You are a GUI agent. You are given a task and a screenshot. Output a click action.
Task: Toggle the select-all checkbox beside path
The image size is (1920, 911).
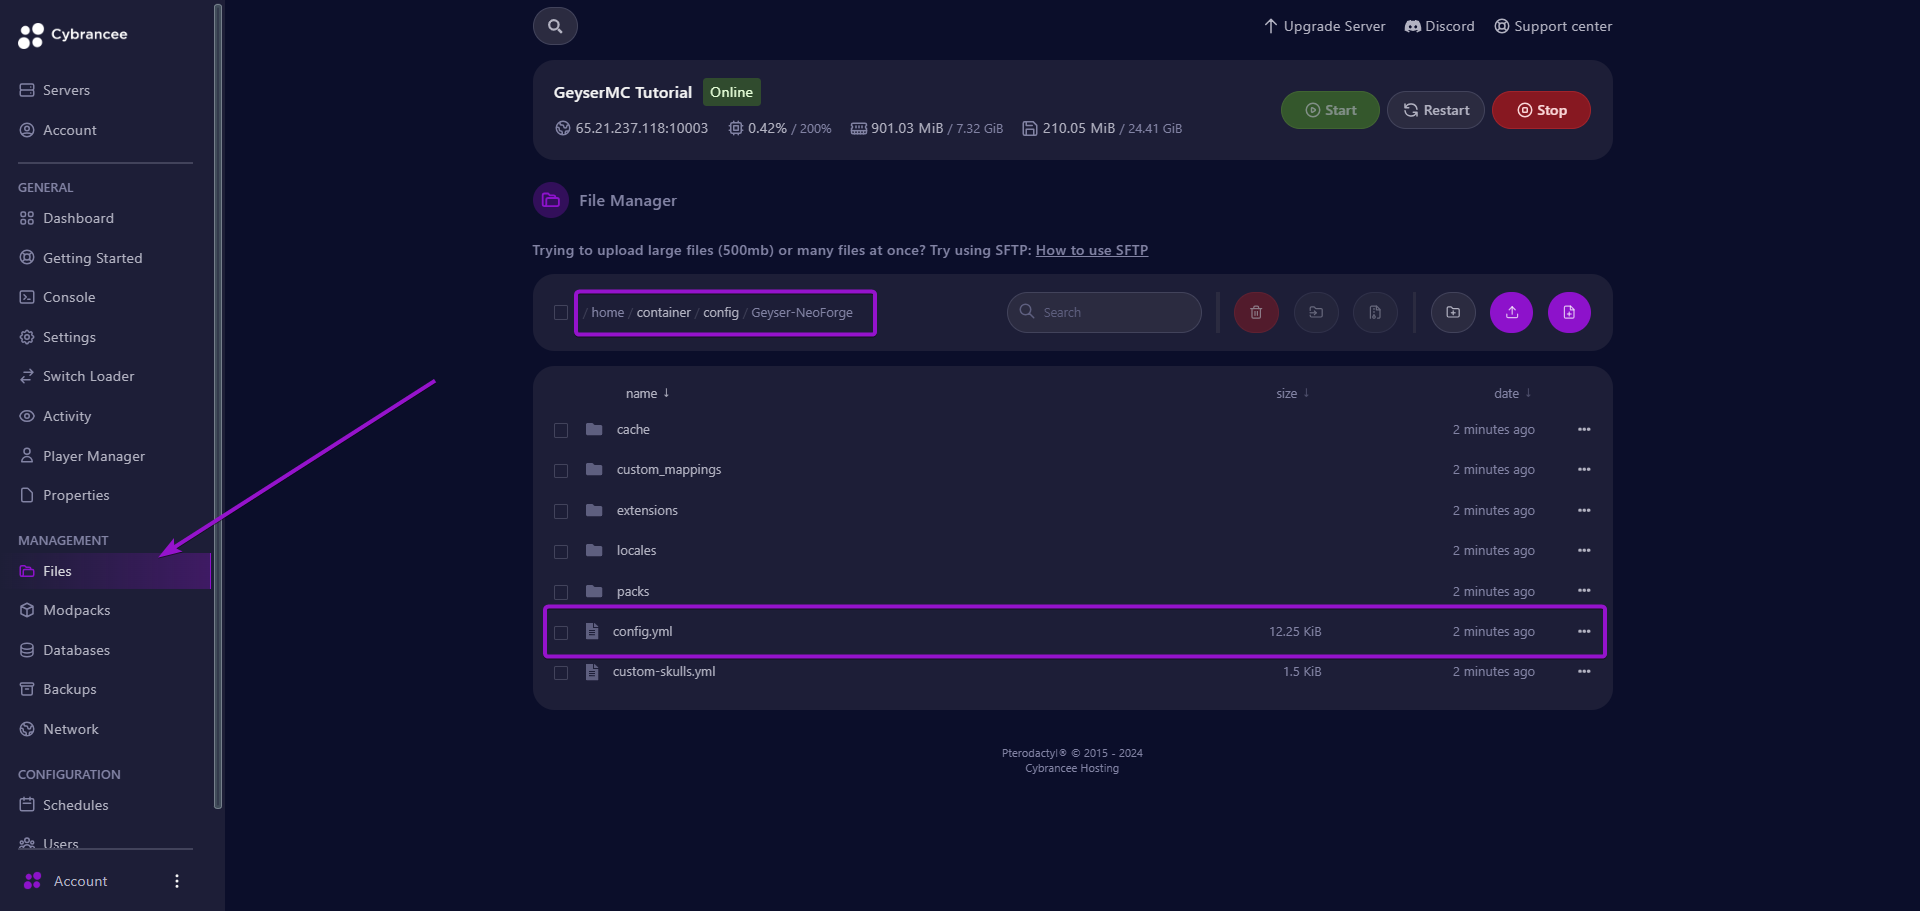pos(561,313)
